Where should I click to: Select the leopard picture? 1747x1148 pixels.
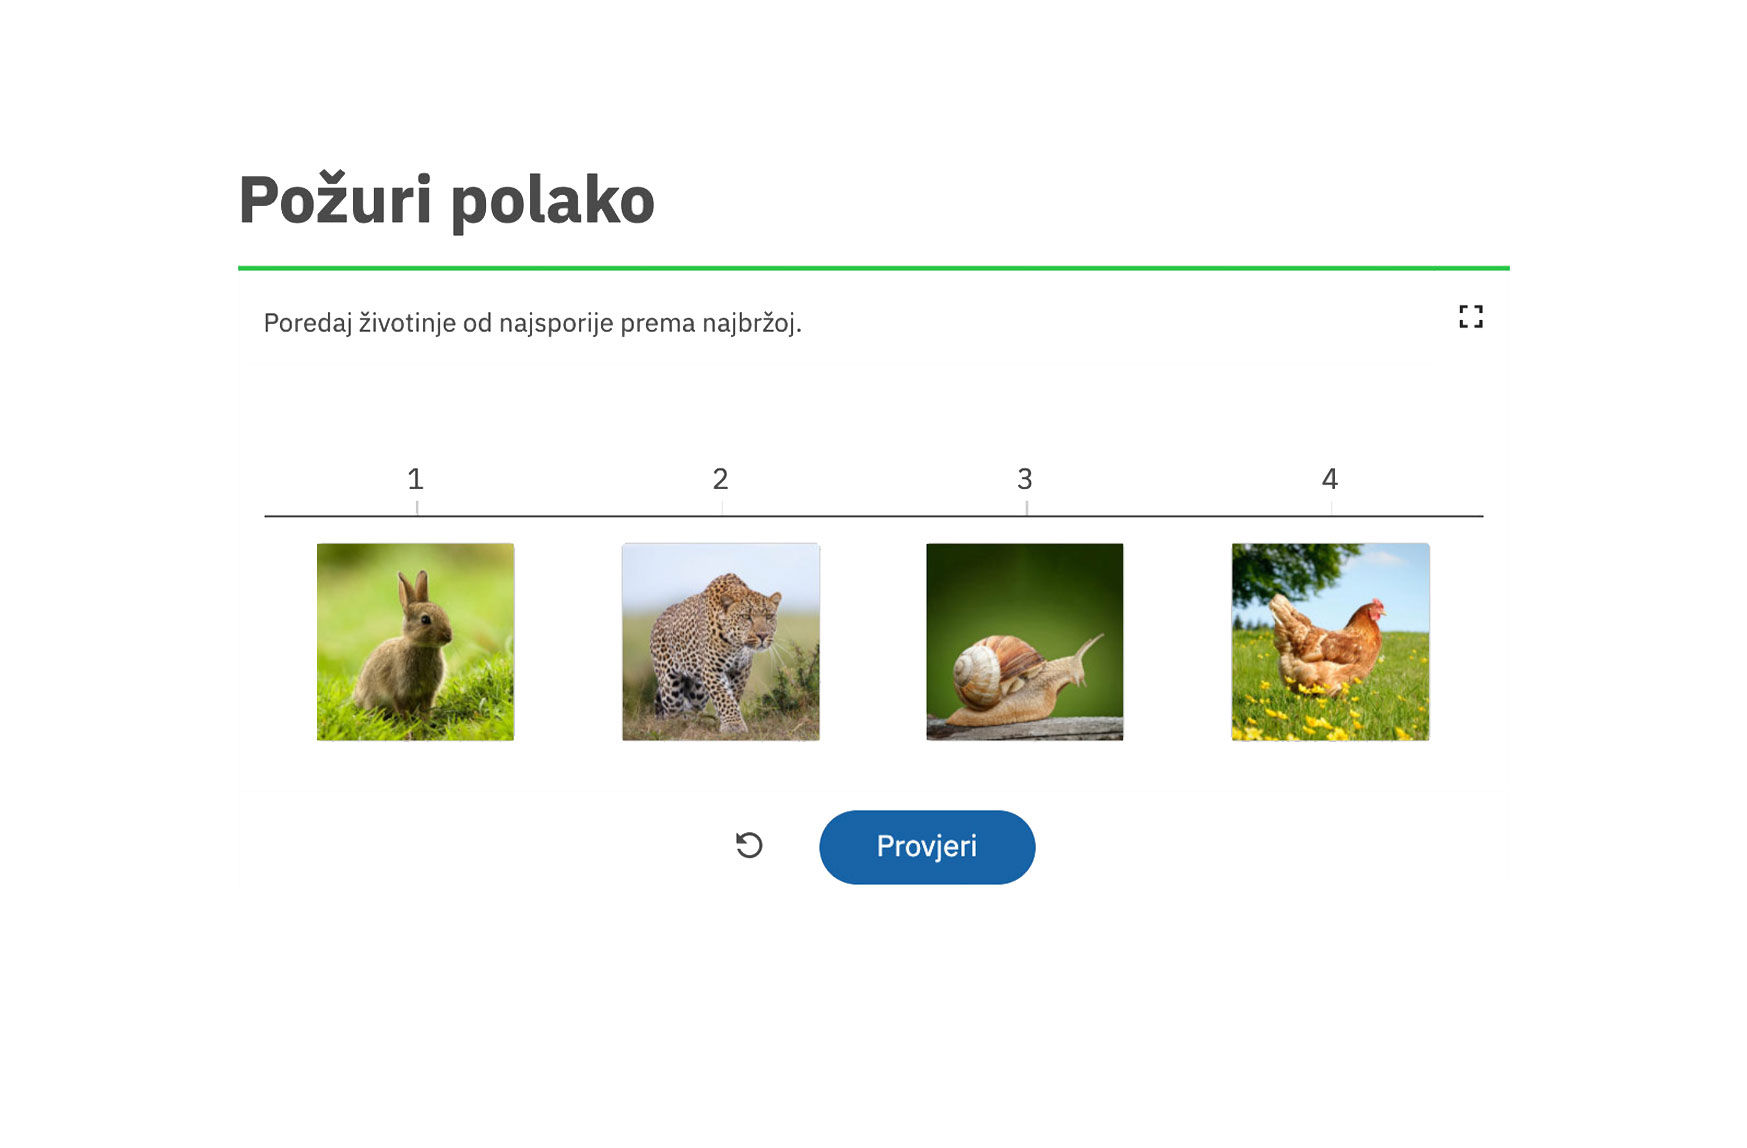point(720,642)
